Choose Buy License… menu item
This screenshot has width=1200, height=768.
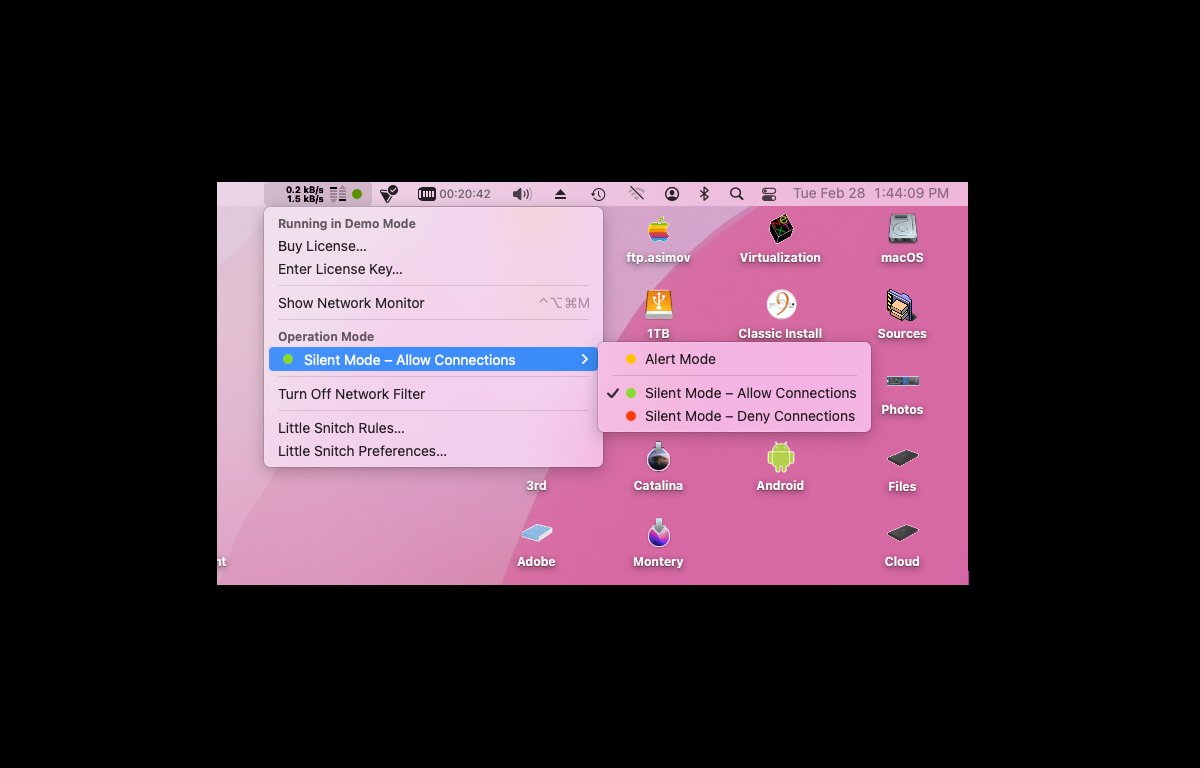click(433, 246)
